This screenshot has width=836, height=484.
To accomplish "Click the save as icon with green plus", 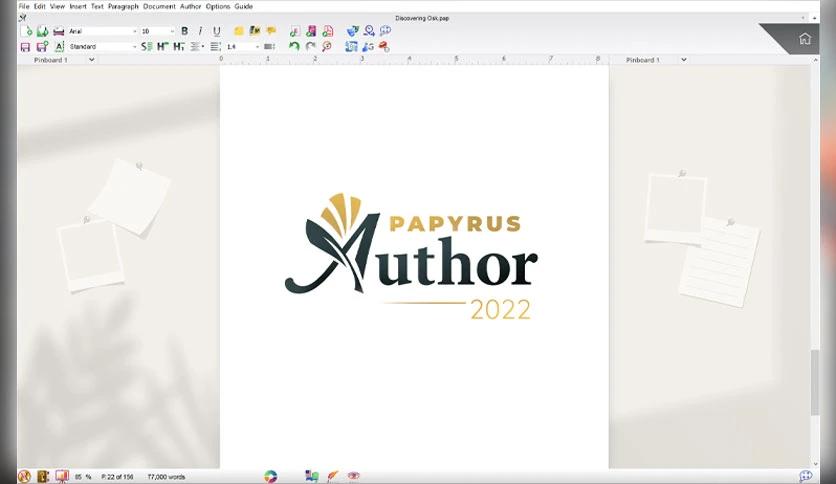I will click(42, 47).
